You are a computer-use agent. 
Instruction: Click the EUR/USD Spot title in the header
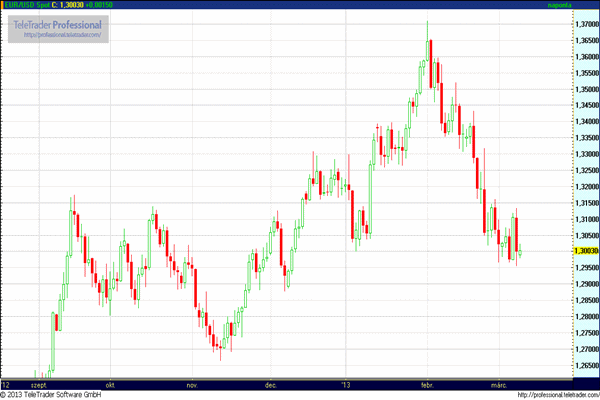(x=29, y=5)
